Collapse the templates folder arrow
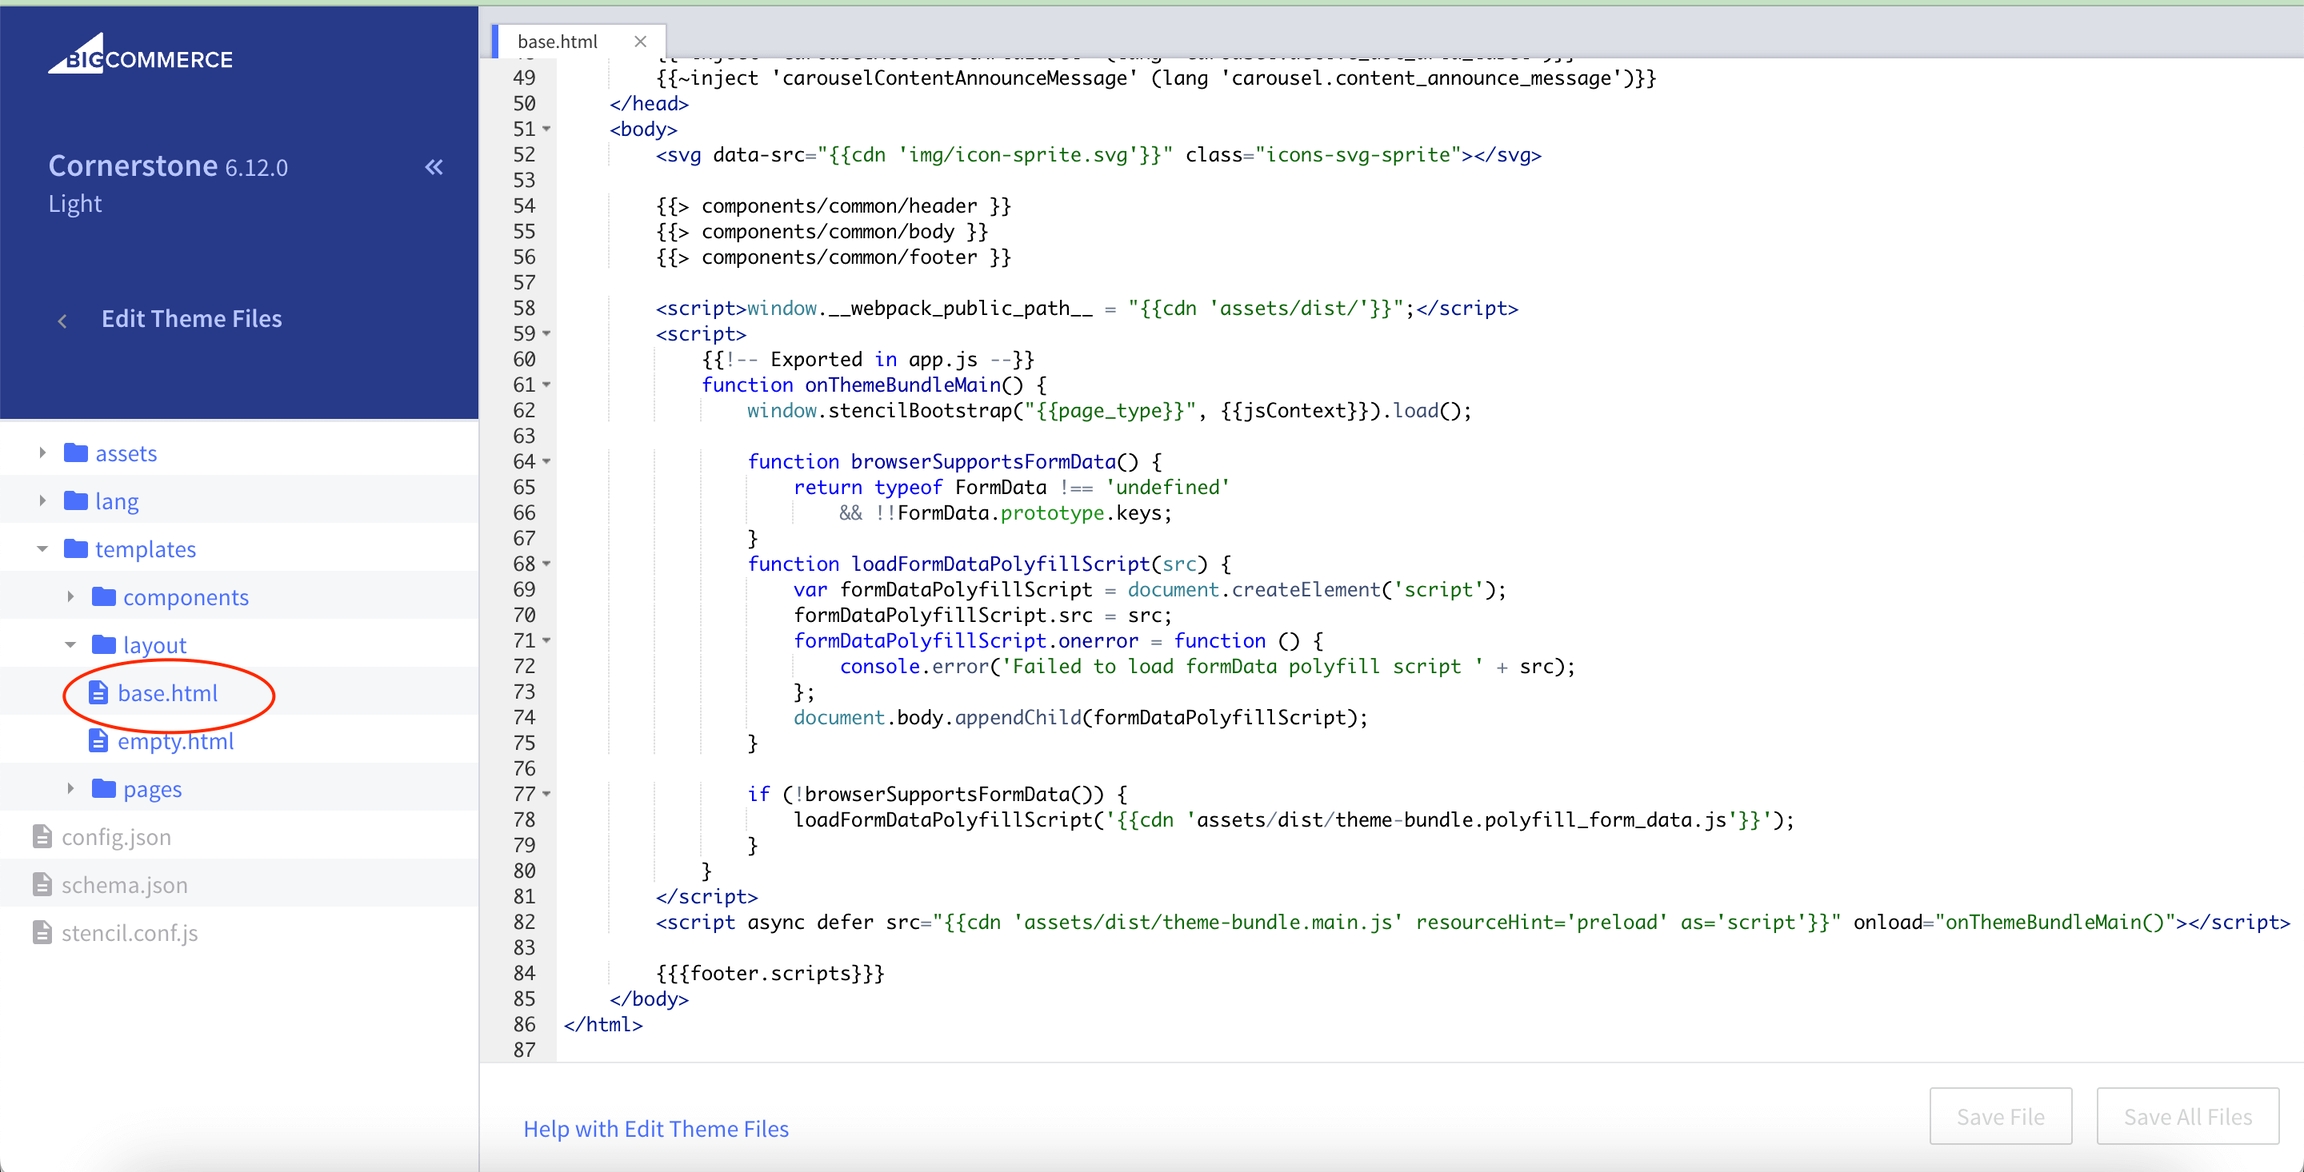This screenshot has height=1172, width=2304. tap(42, 549)
